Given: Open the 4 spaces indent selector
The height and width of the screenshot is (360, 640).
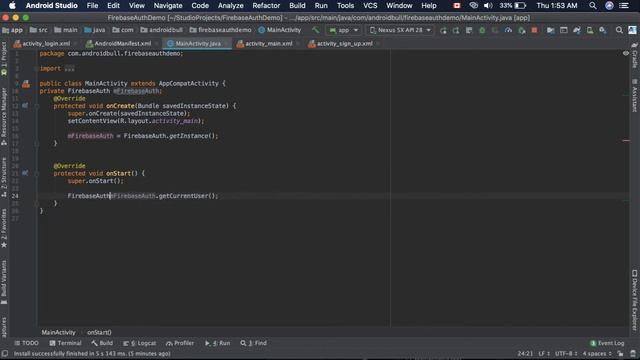Looking at the screenshot, I should 597,353.
